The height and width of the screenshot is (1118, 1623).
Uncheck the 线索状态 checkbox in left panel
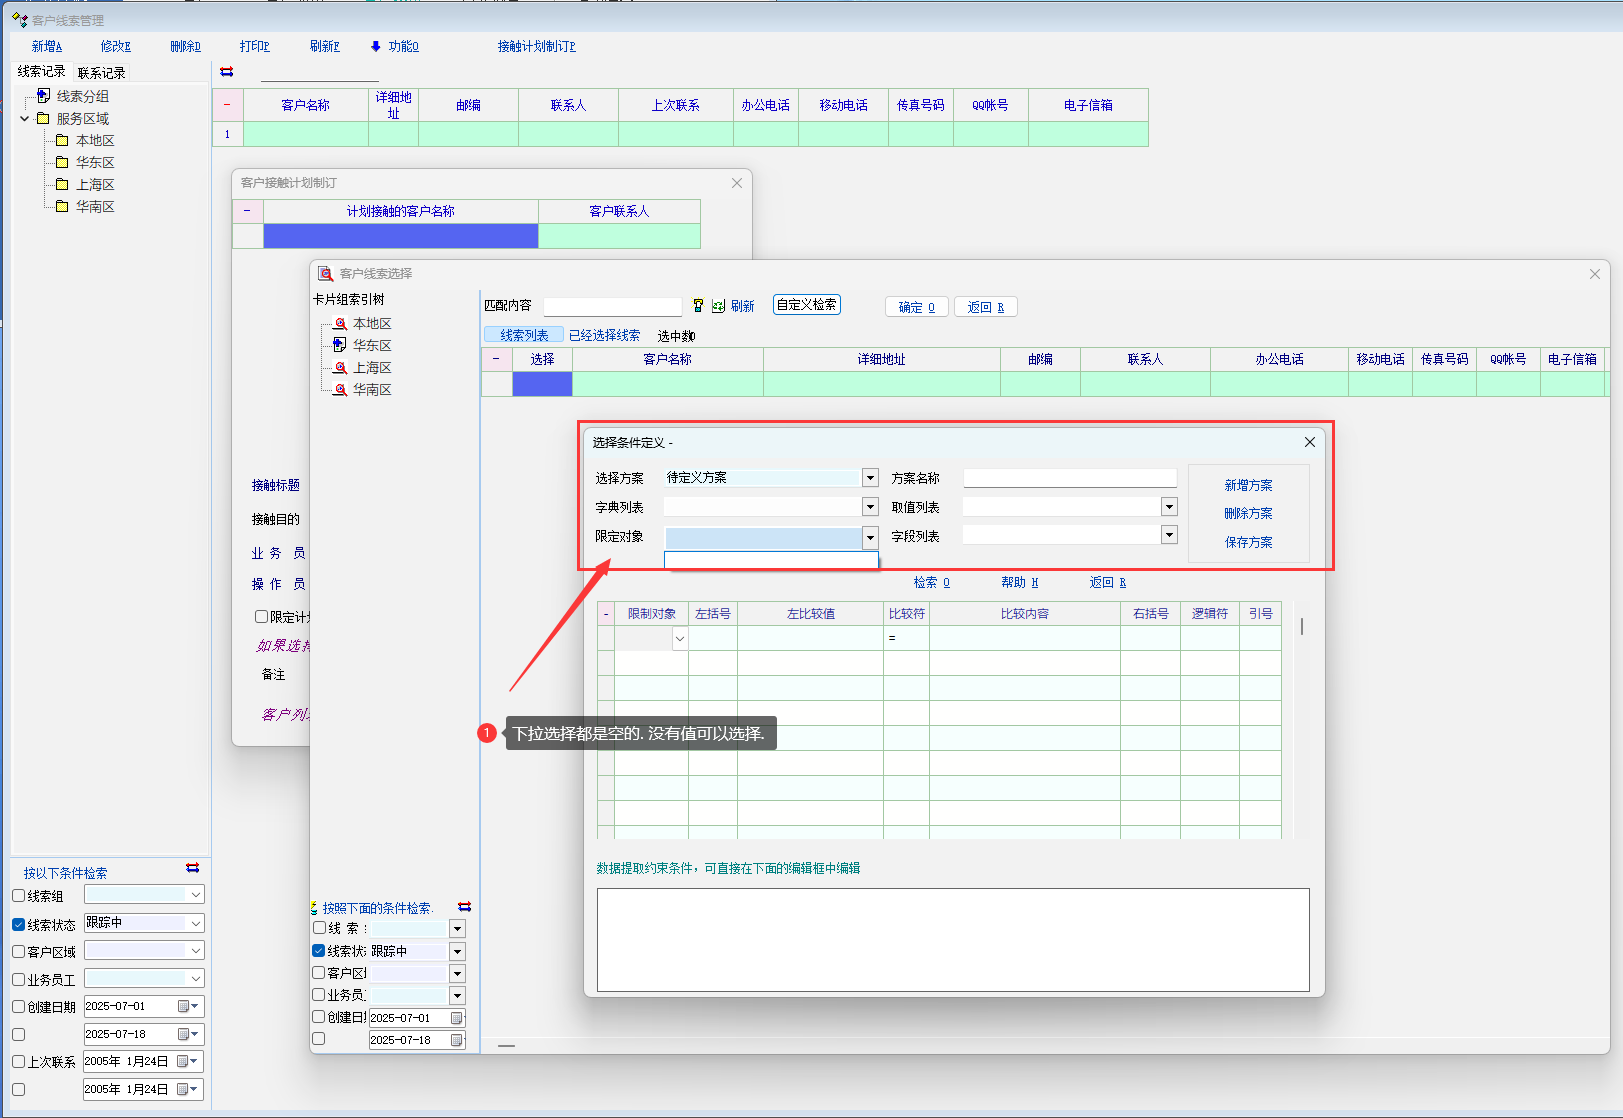pos(19,925)
